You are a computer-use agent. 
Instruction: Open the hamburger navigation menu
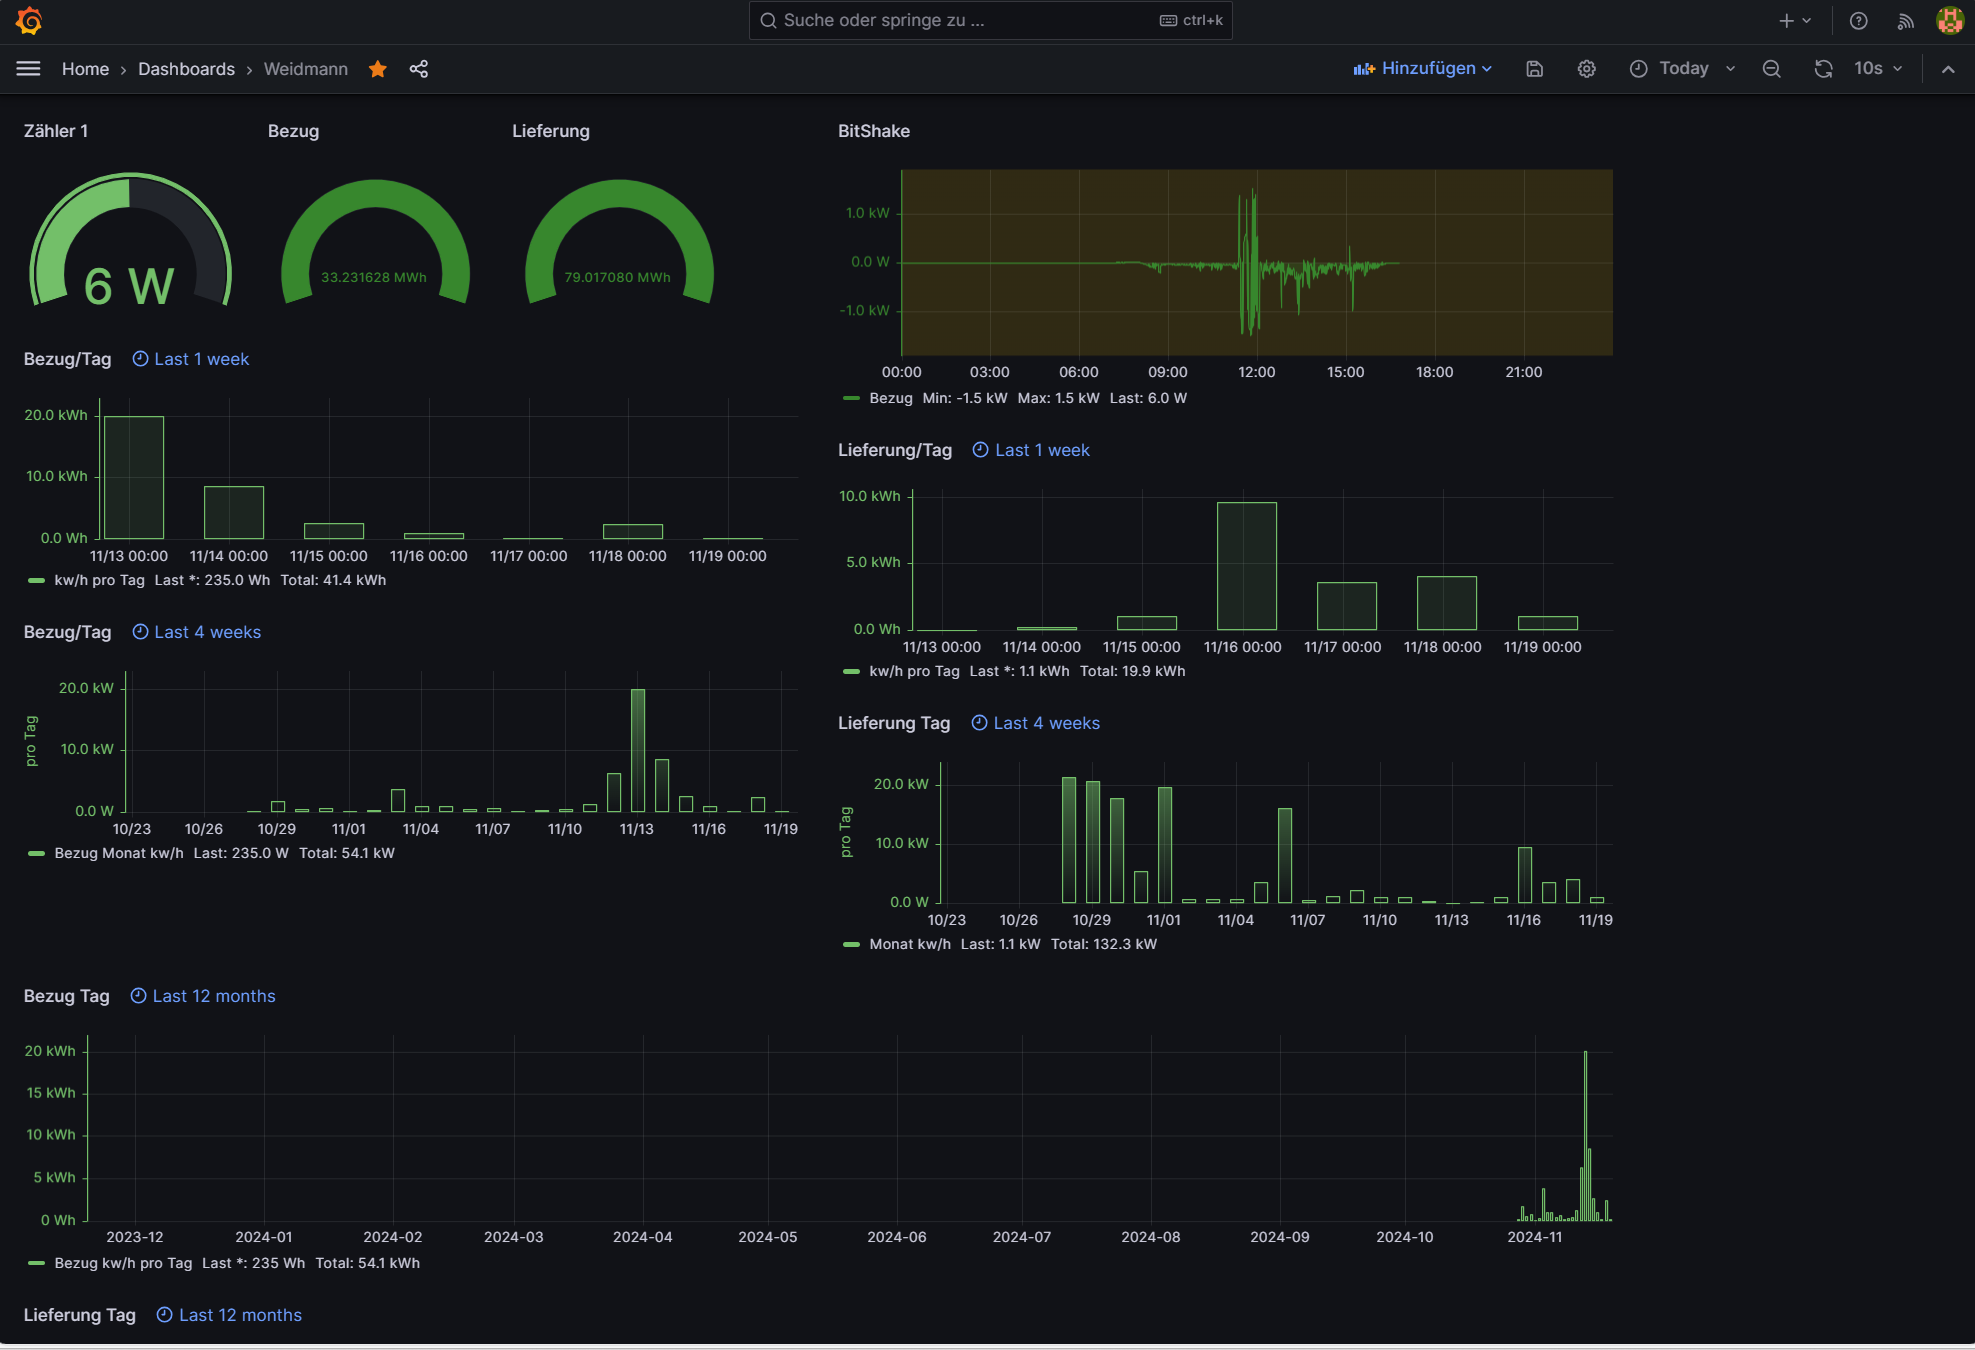28,69
